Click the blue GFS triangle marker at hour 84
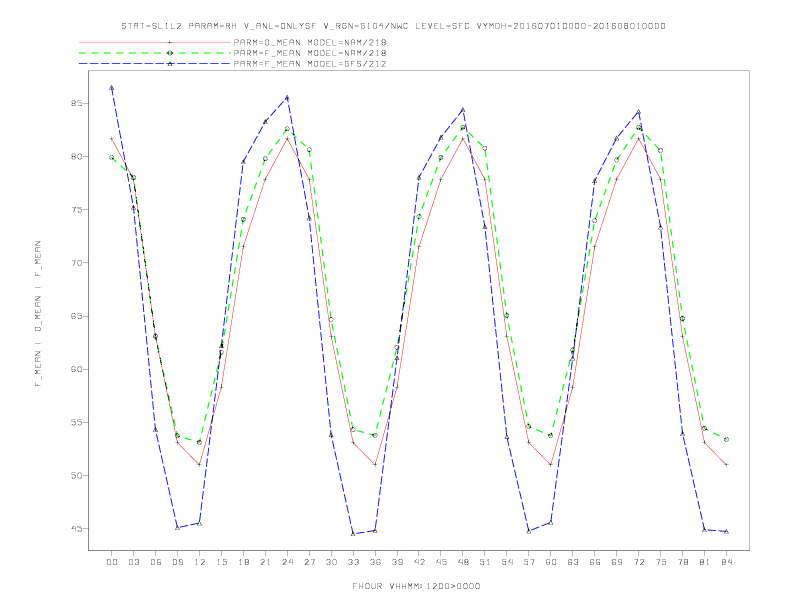Screen dimensions: 792x612 (x=726, y=531)
